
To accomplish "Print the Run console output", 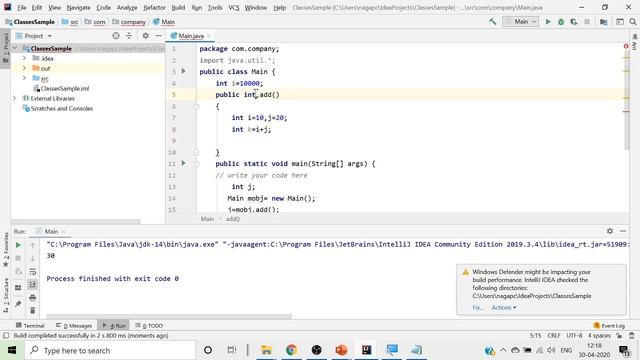I will coord(33,298).
